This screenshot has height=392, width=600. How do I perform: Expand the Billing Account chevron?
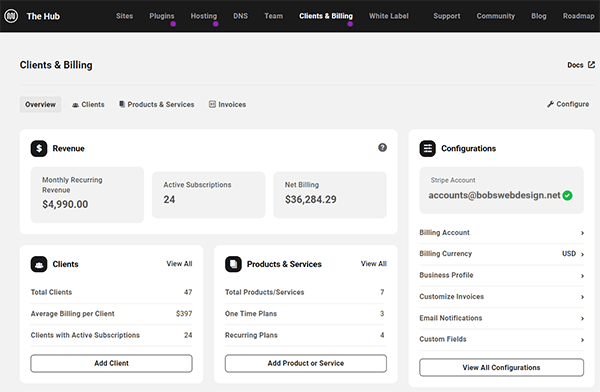point(582,233)
